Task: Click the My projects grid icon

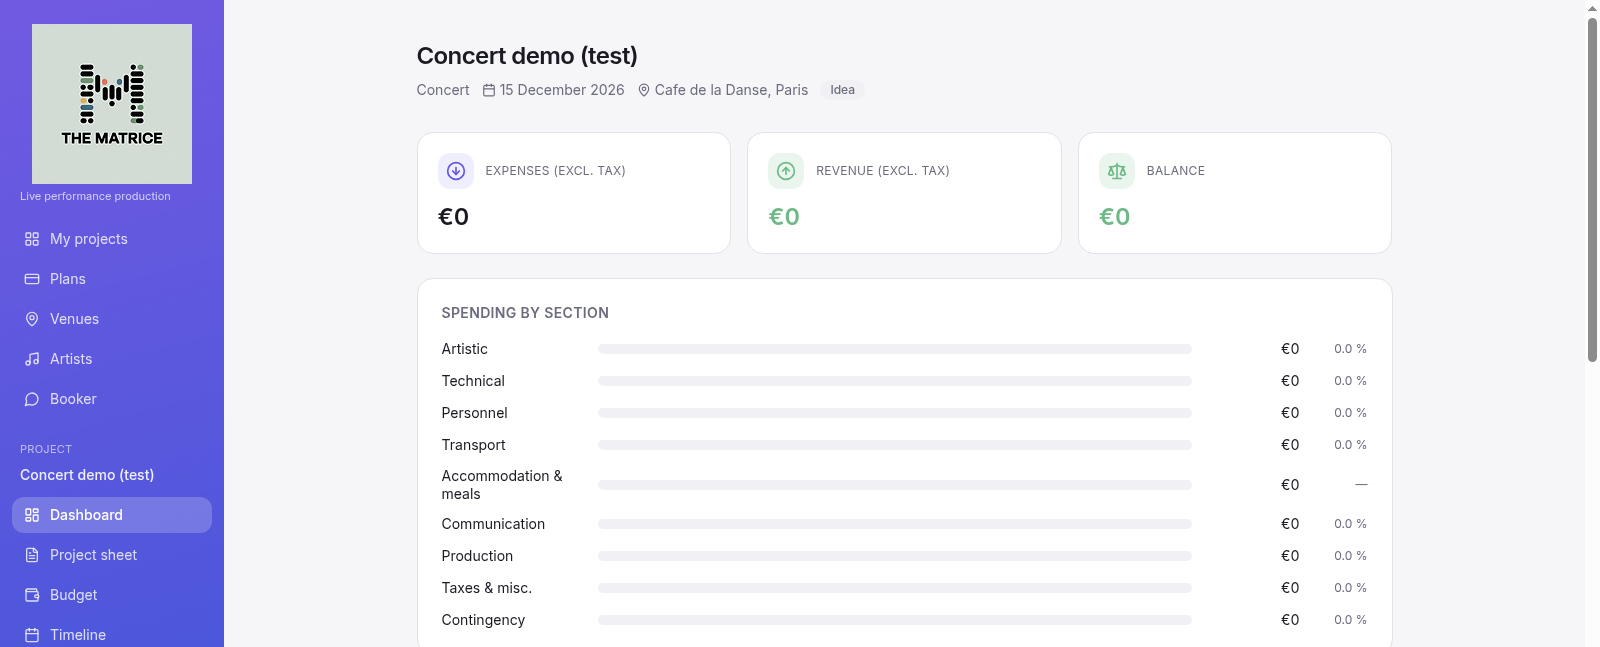Action: (32, 239)
